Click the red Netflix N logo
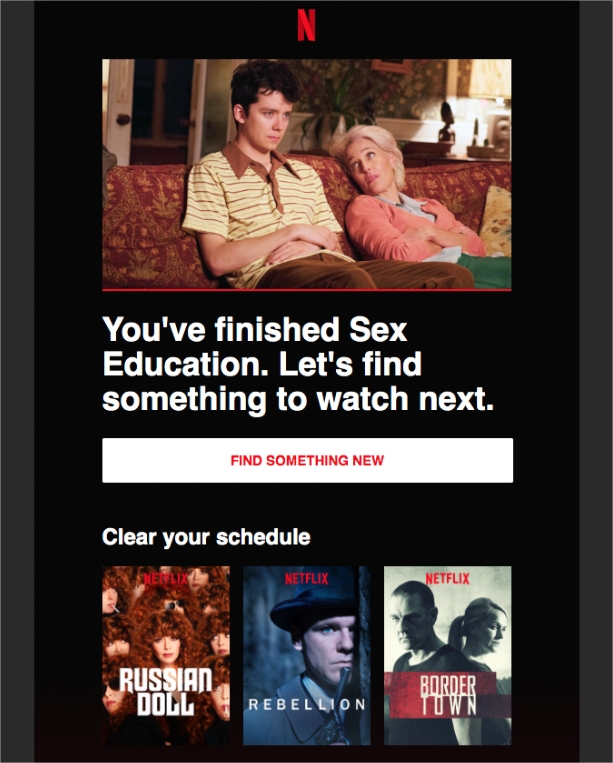Screen dimensions: 613x763 pyautogui.click(x=306, y=25)
